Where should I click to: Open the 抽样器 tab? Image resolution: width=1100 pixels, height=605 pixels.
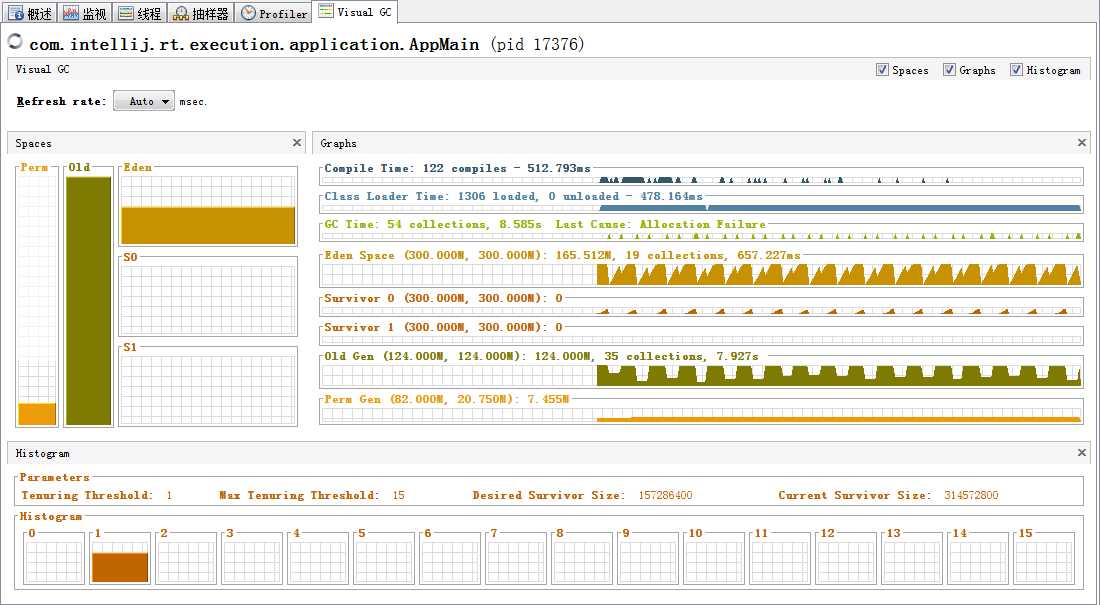201,13
